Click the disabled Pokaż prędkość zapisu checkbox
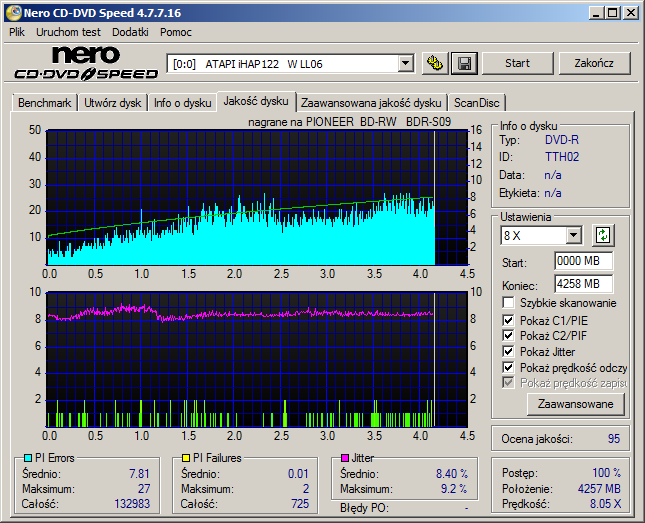Viewport: 645px width, 523px height. (508, 383)
